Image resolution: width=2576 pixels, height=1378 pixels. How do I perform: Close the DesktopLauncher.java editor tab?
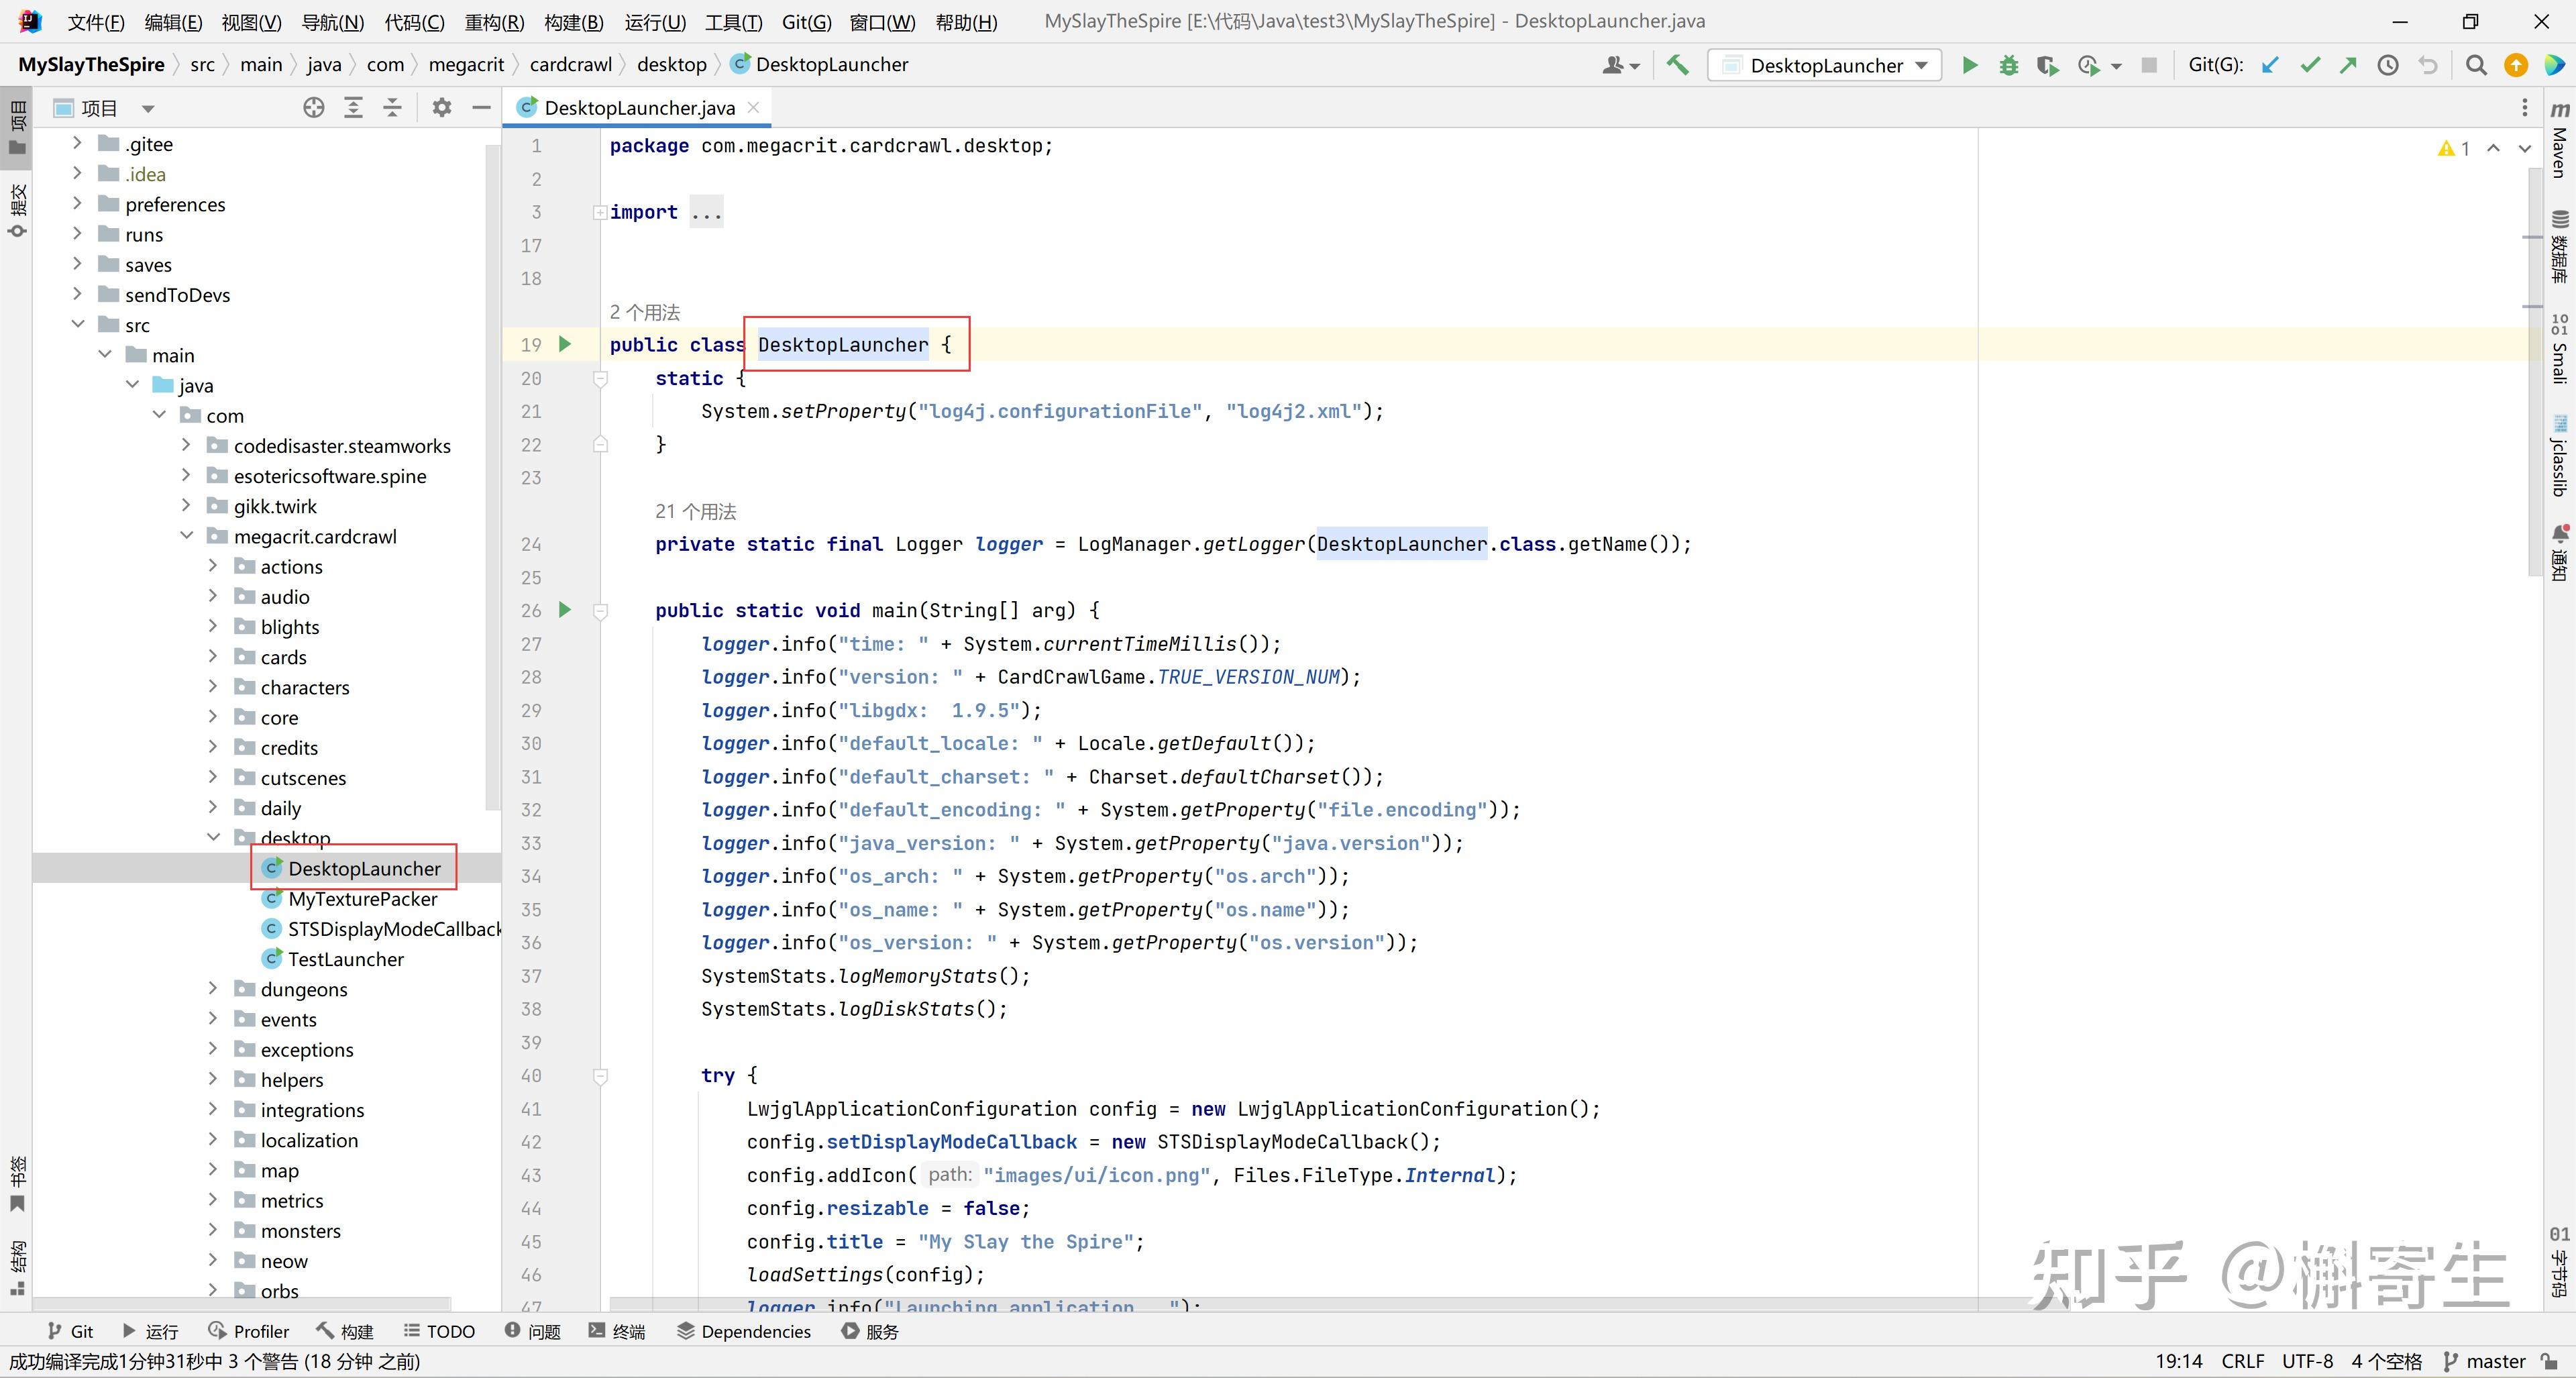click(754, 107)
